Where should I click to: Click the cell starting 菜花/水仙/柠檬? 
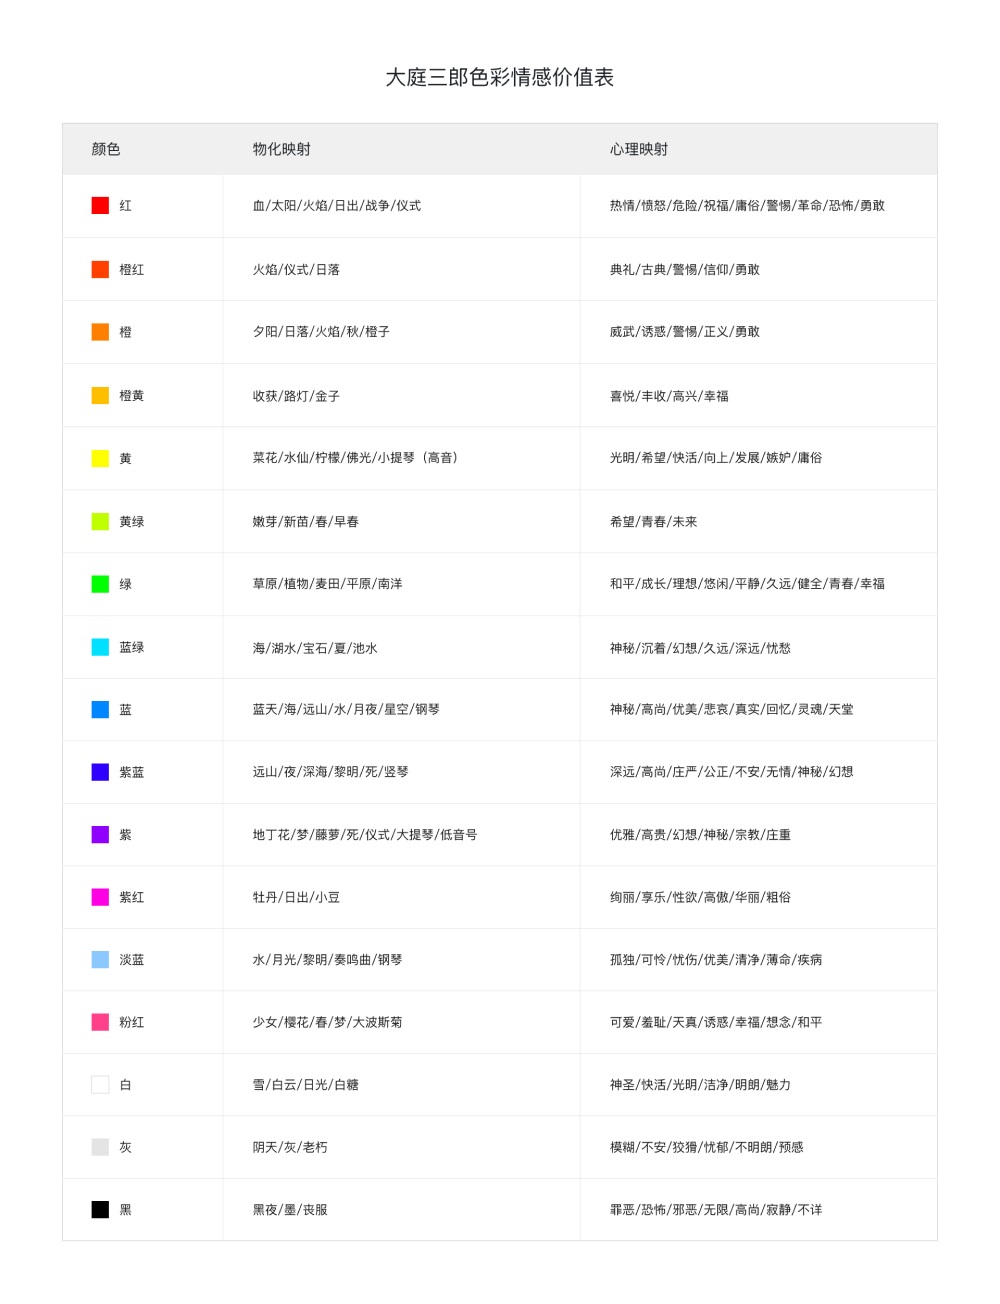click(x=401, y=458)
